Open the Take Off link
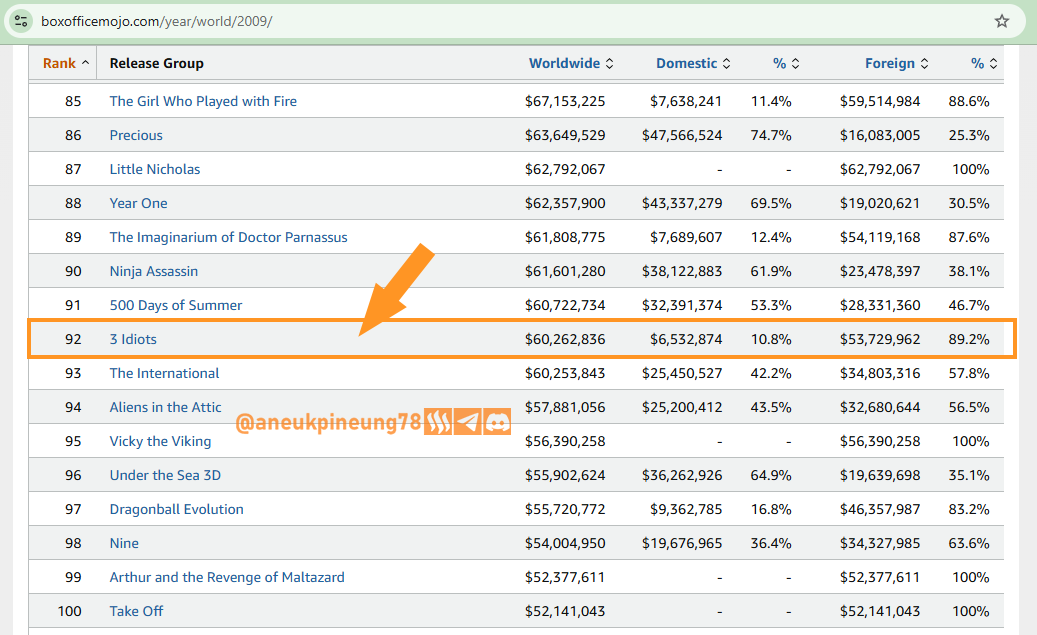 [x=136, y=611]
